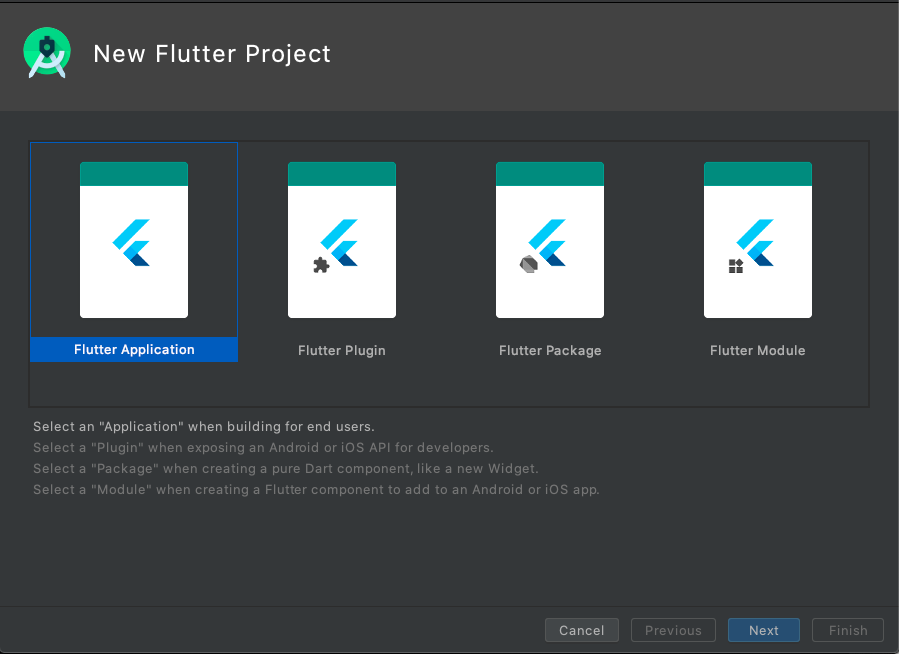The image size is (899, 654).
Task: Select the Flutter Module label
Action: [x=757, y=351]
